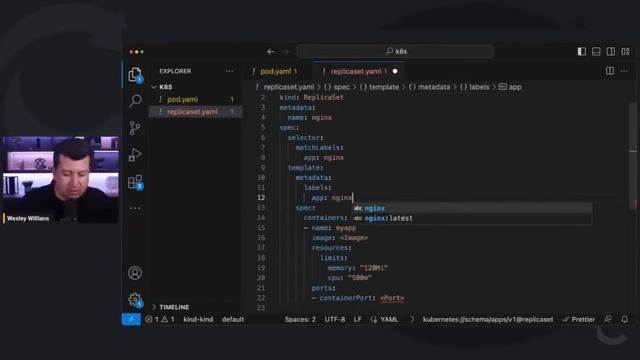Viewport: 640px width, 360px height.
Task: Open the Search view icon
Action: pyautogui.click(x=135, y=100)
